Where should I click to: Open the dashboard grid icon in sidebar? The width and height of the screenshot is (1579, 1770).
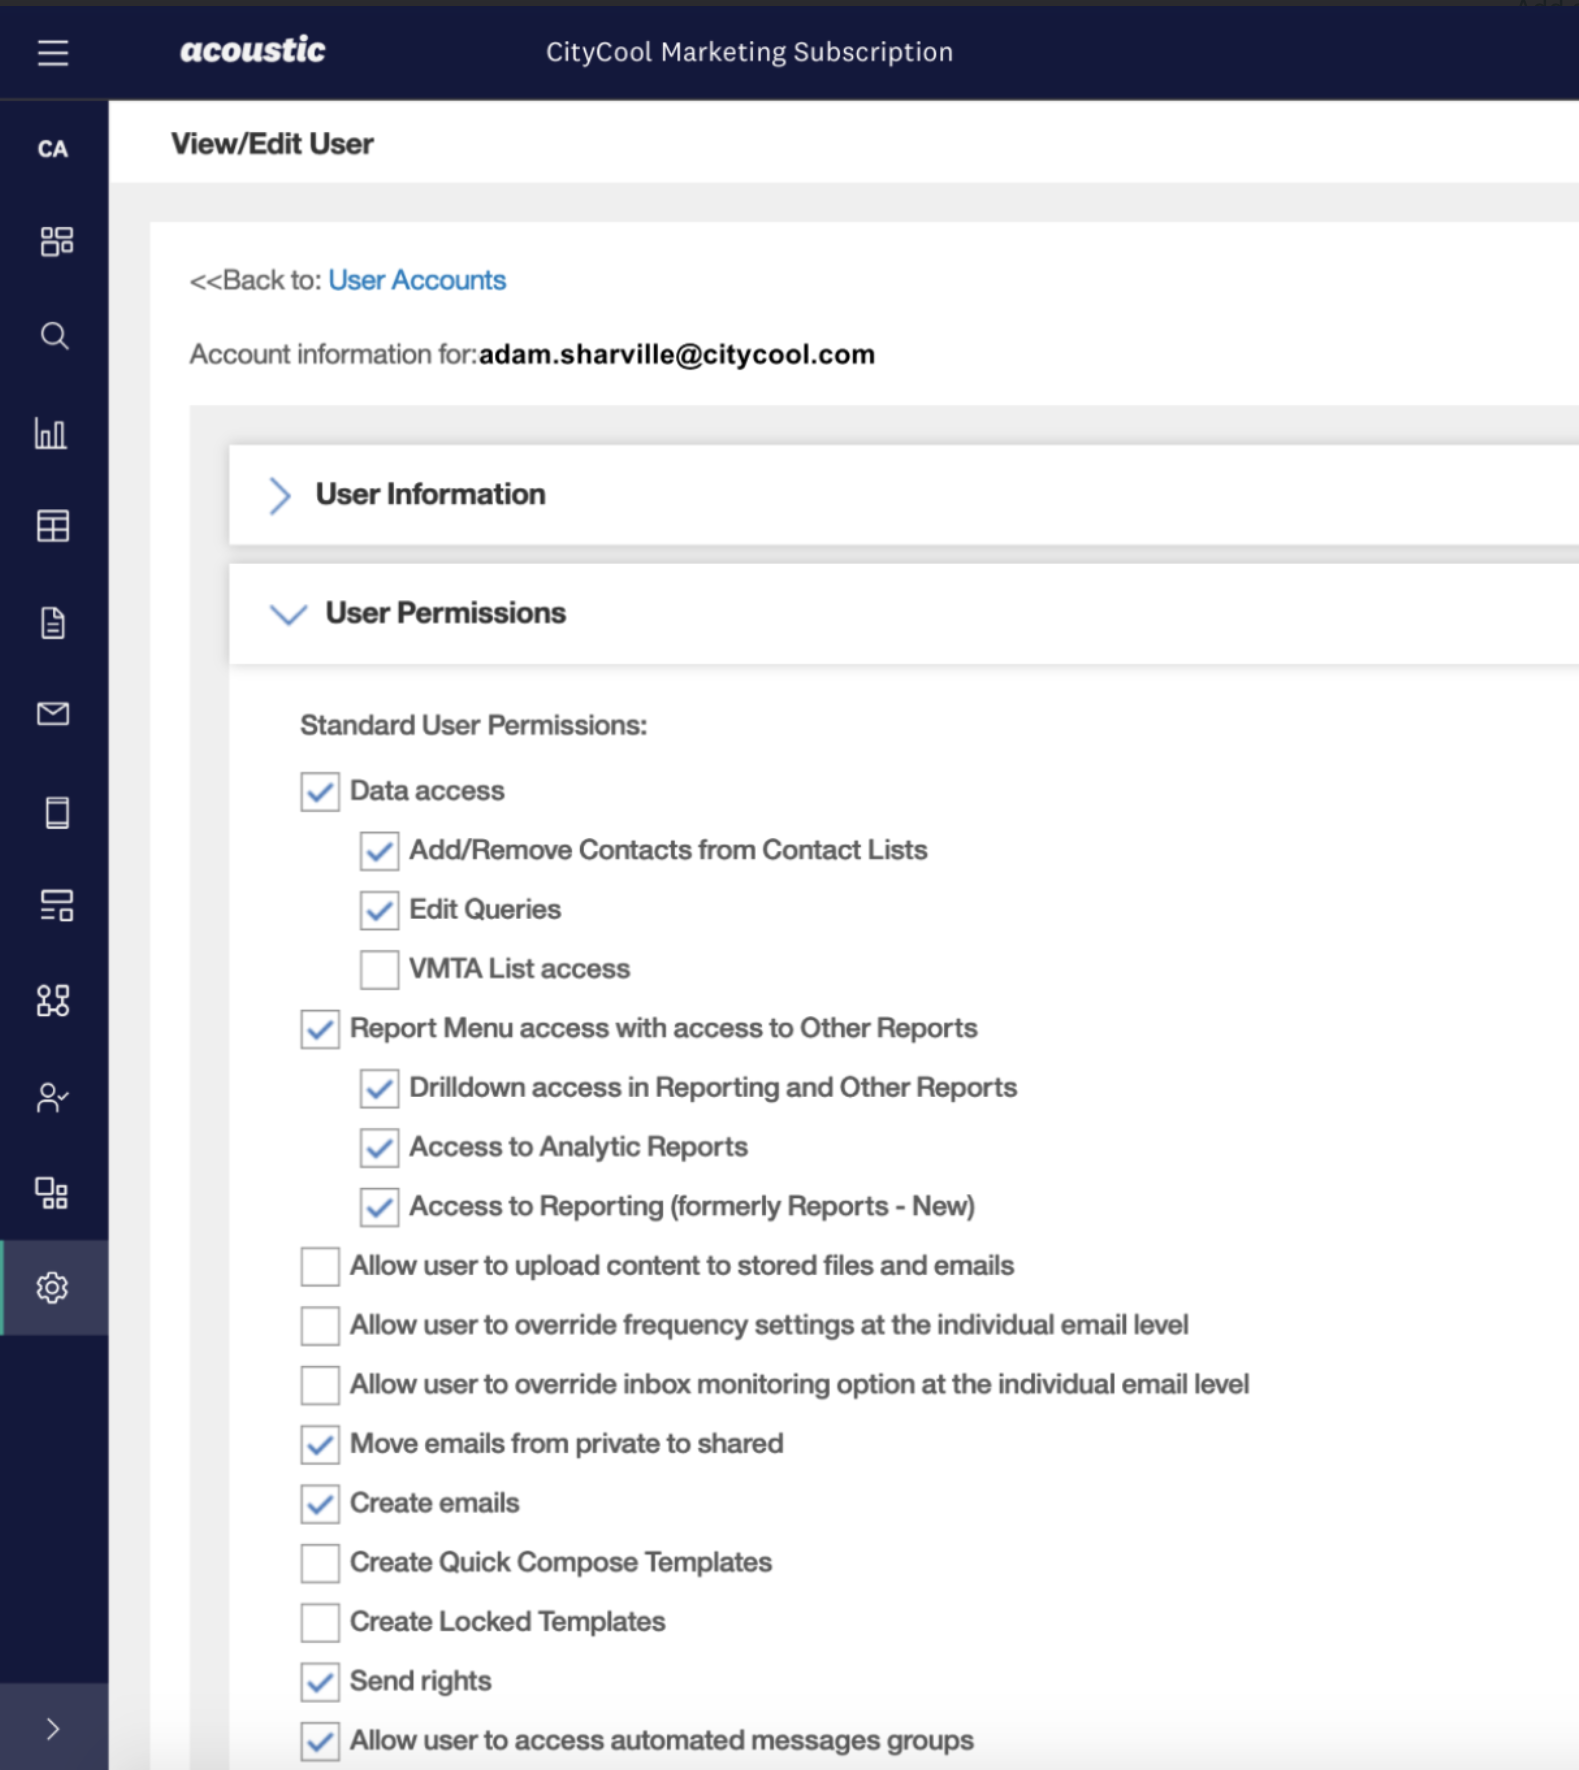(56, 241)
